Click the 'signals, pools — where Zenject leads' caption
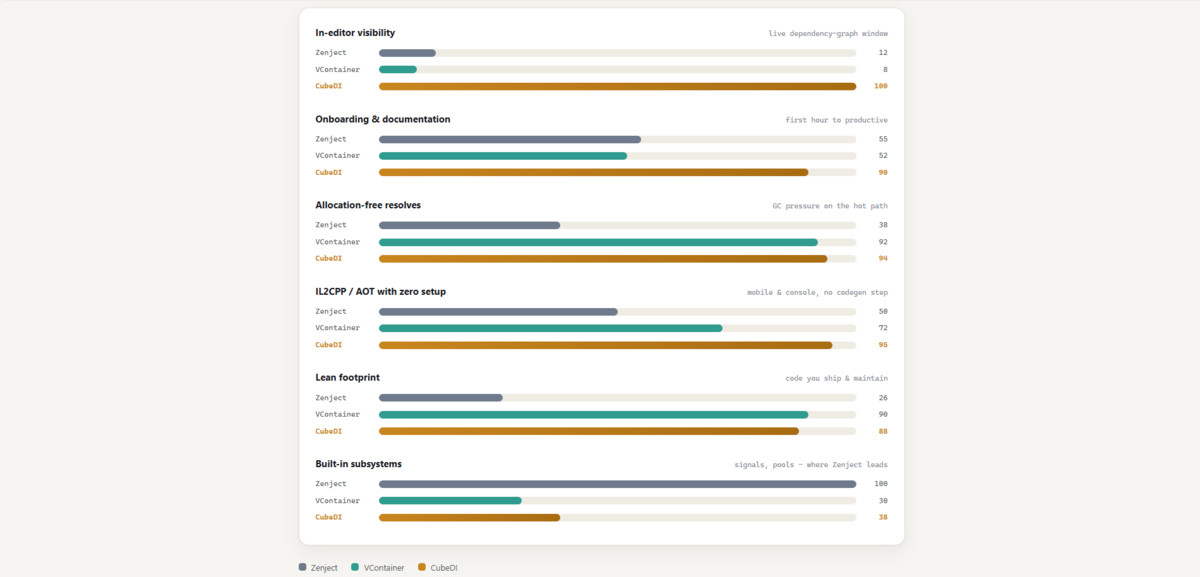The width and height of the screenshot is (1200, 577). (x=811, y=465)
